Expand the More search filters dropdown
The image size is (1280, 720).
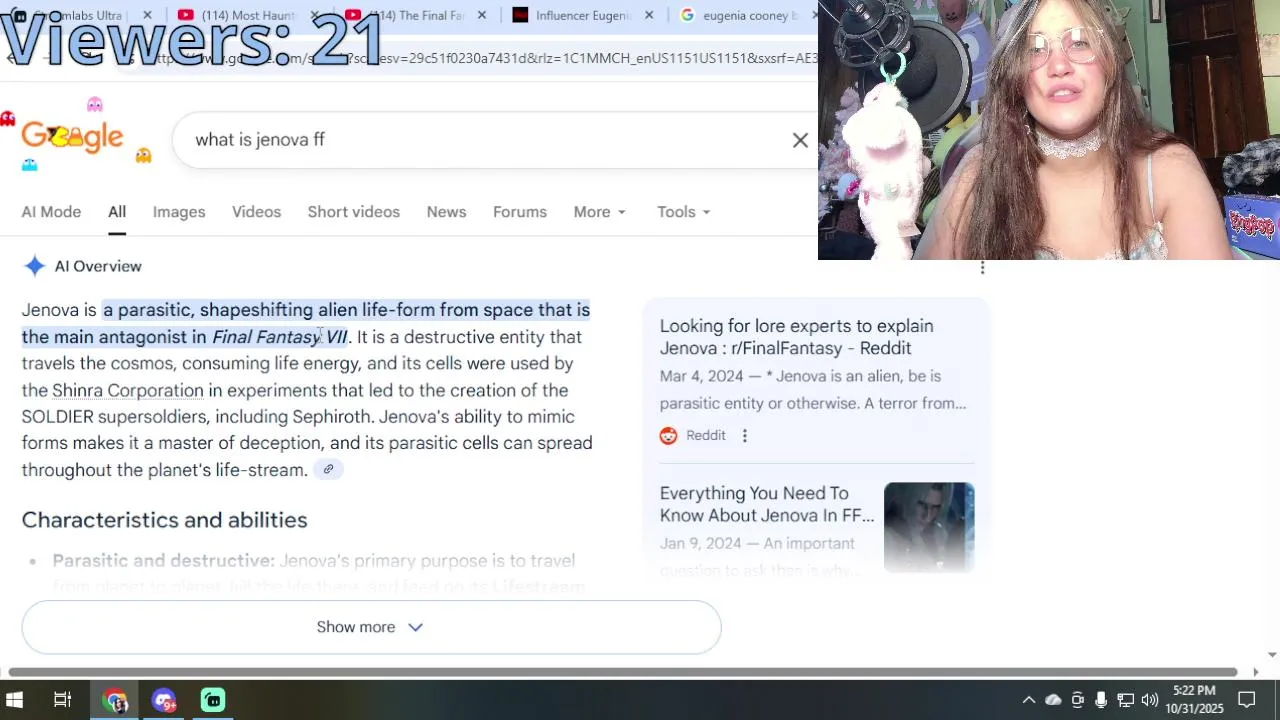point(599,212)
